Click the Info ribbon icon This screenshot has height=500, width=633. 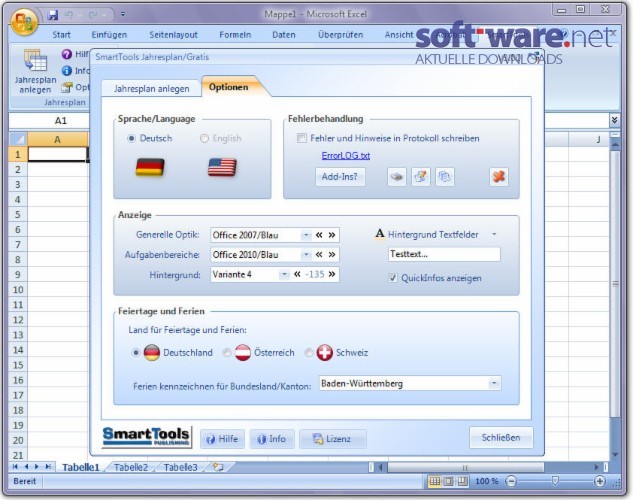coord(67,71)
